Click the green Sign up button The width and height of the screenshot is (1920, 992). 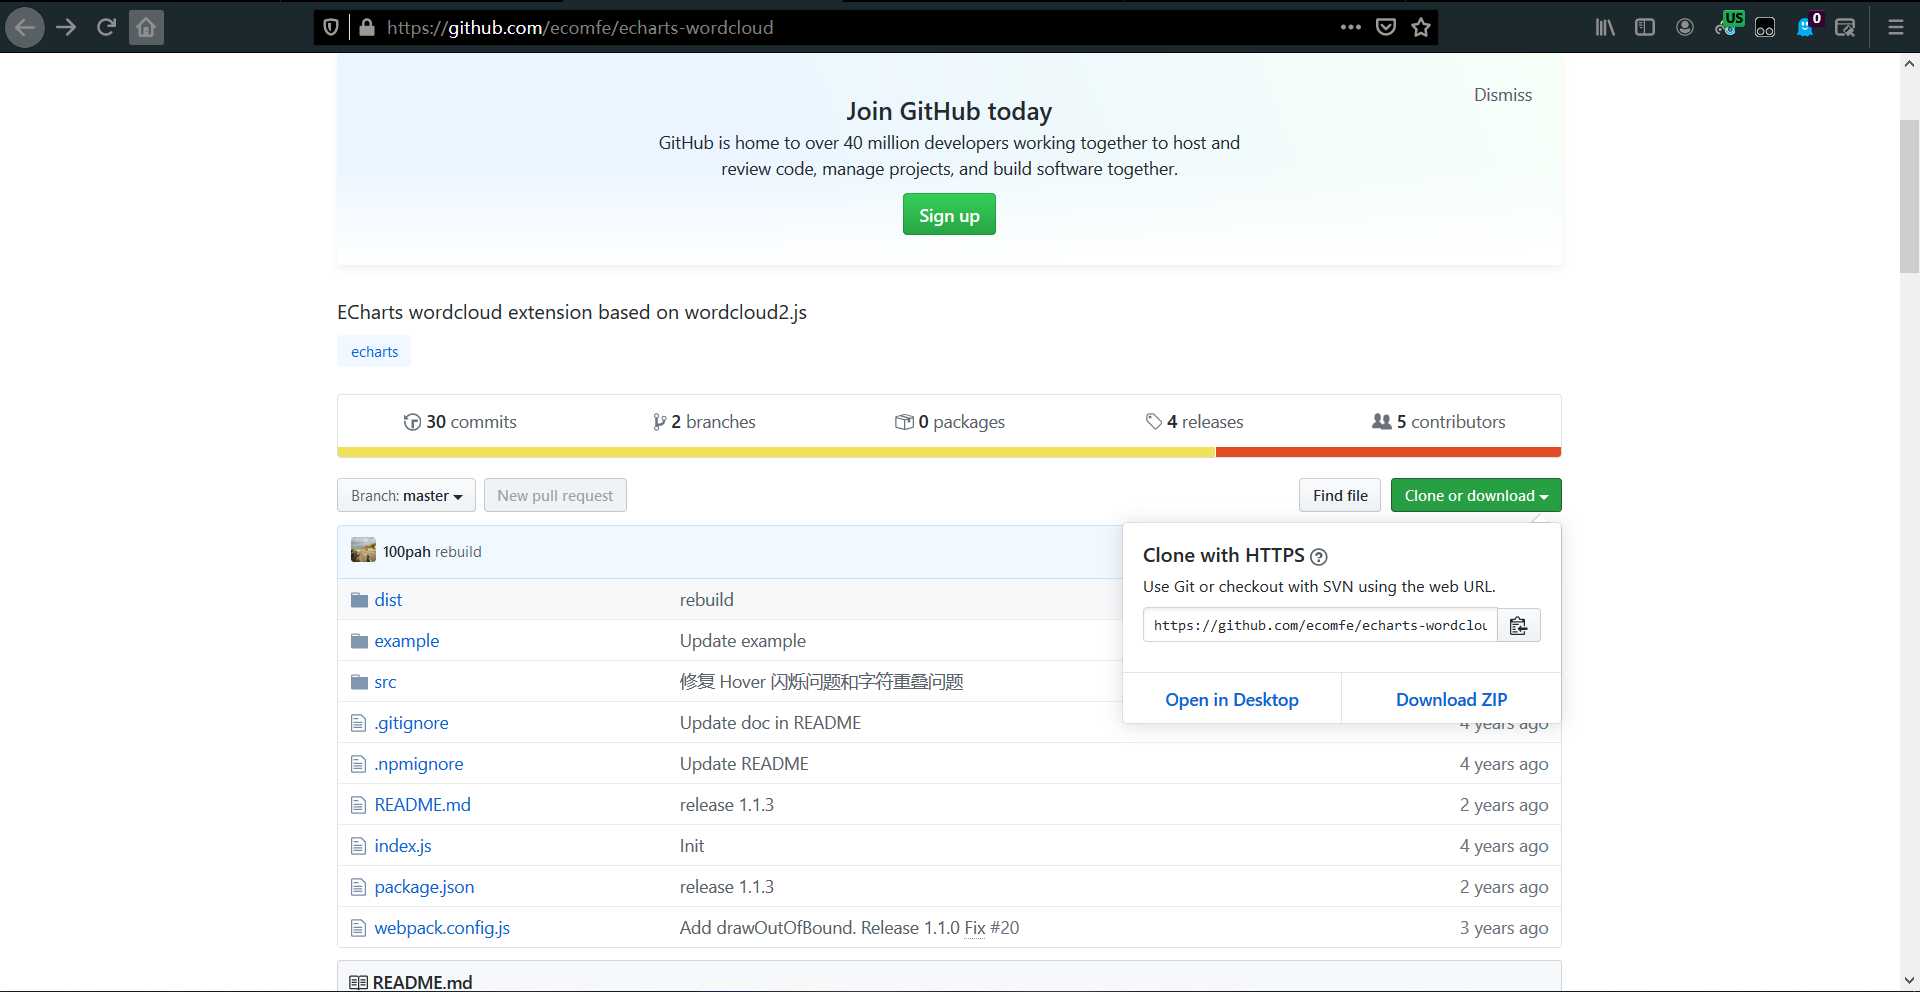coord(949,215)
